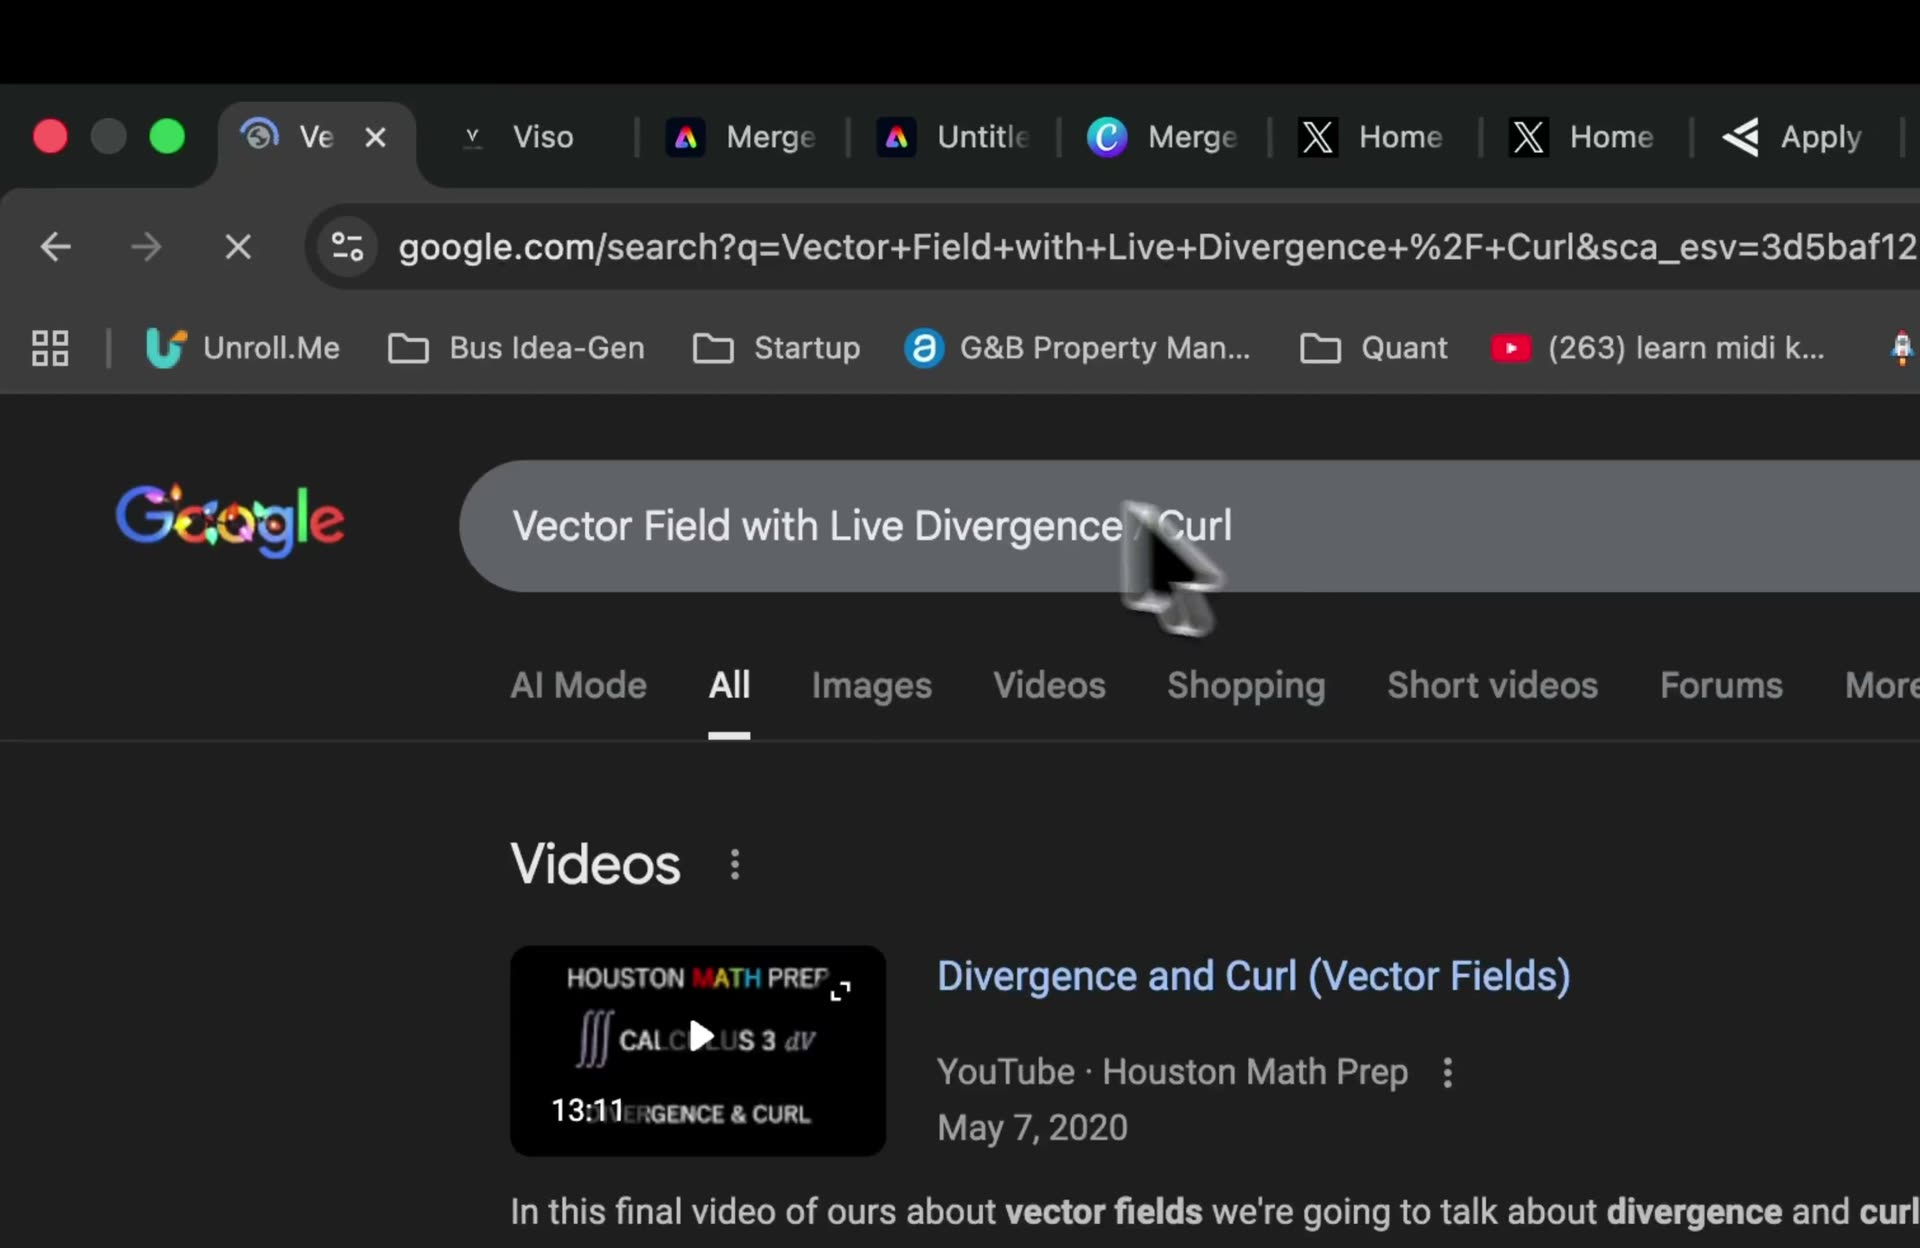Open more options beside Houston Math Prep
Screen dimensions: 1920x1248
1447,1073
